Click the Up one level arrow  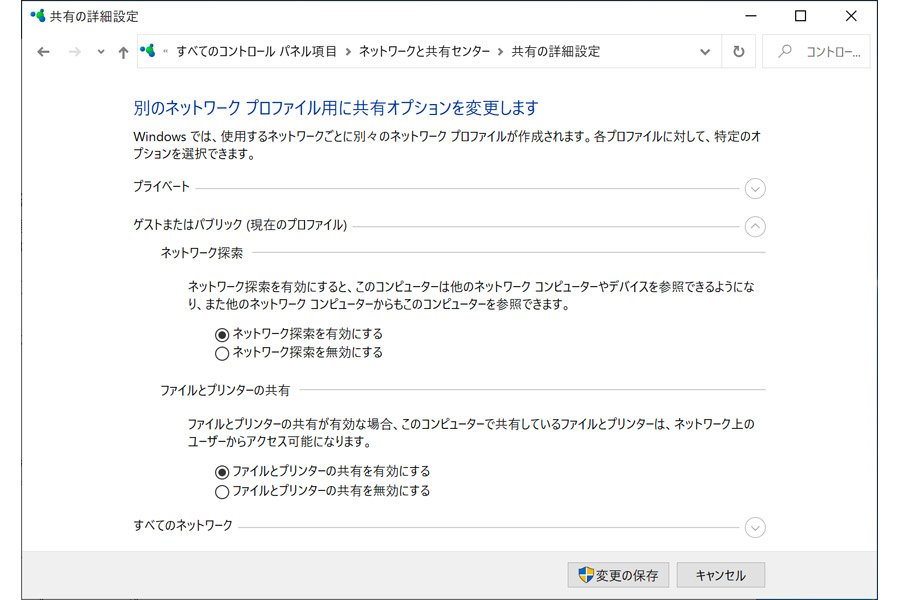(x=123, y=52)
